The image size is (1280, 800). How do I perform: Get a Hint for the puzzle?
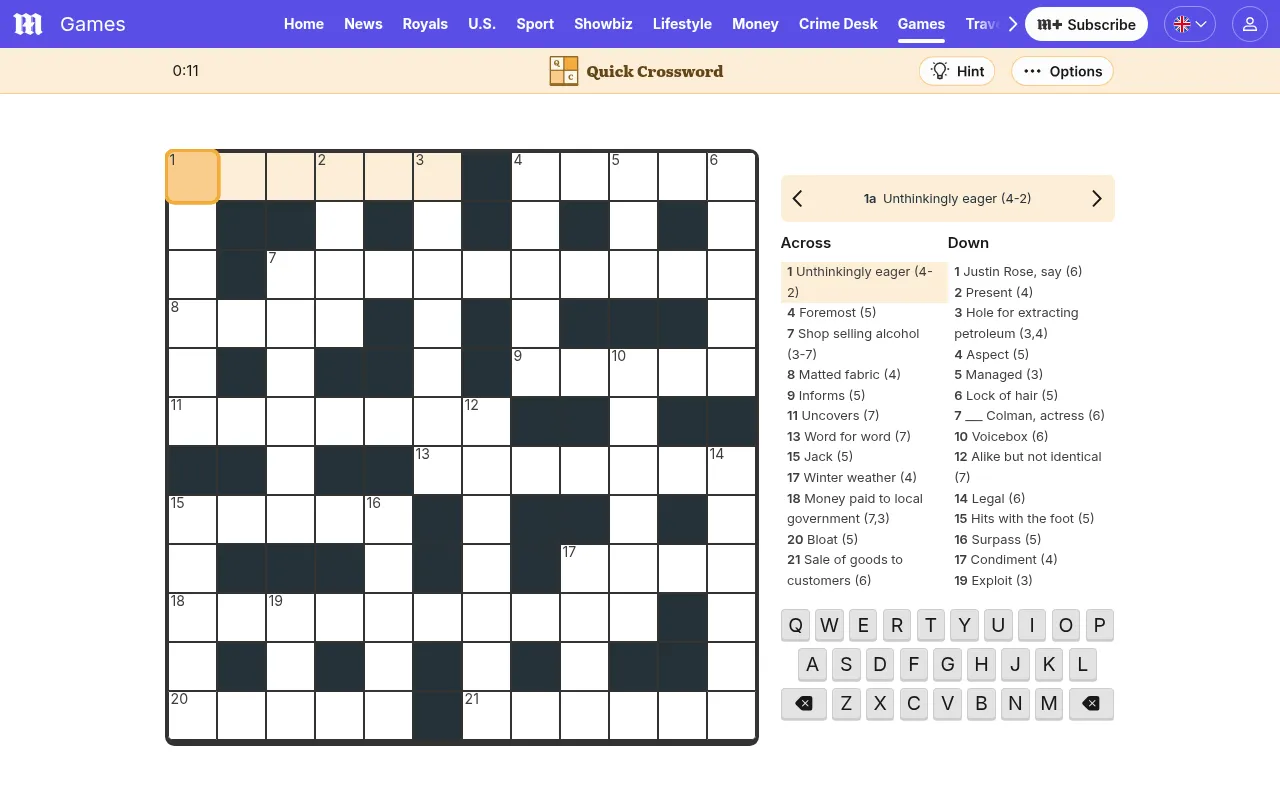coord(957,71)
